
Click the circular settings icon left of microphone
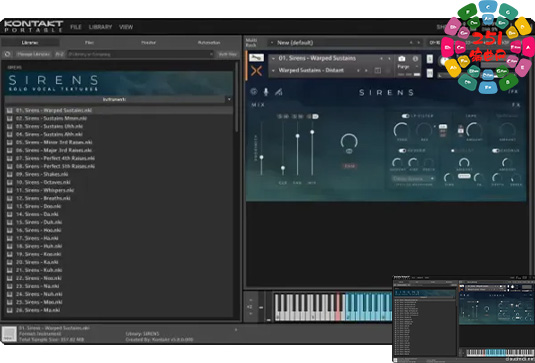point(254,91)
